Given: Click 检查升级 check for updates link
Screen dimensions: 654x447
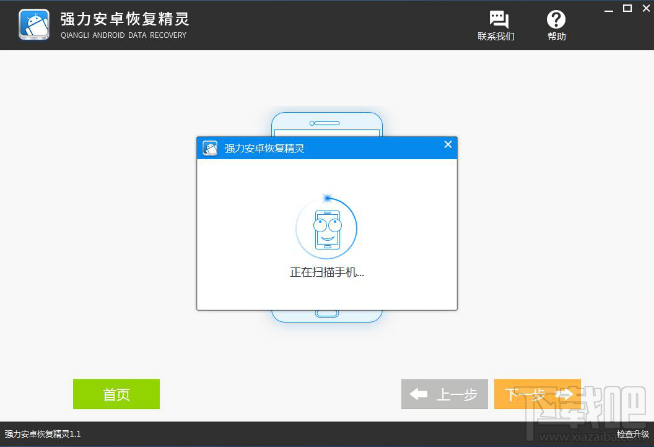Looking at the screenshot, I should (633, 434).
